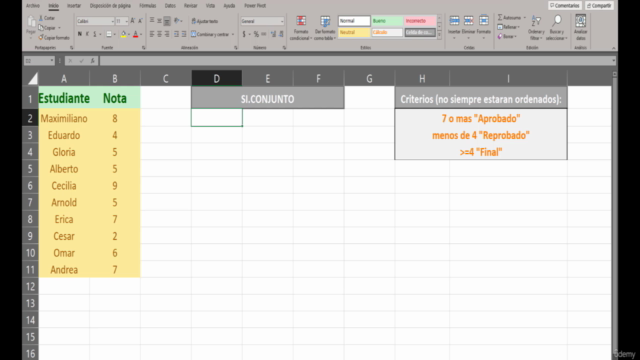Open the Name Box dropdown arrow
The height and width of the screenshot is (360, 640).
[x=52, y=61]
